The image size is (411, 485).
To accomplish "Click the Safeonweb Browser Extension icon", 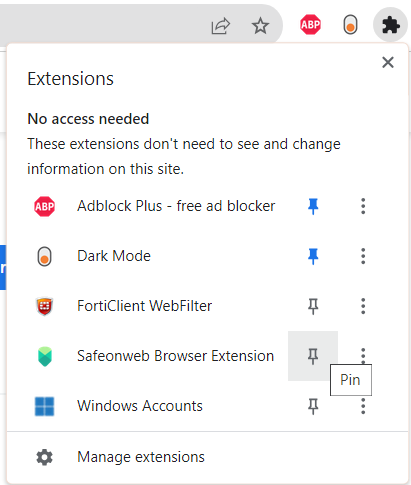I will 45,356.
